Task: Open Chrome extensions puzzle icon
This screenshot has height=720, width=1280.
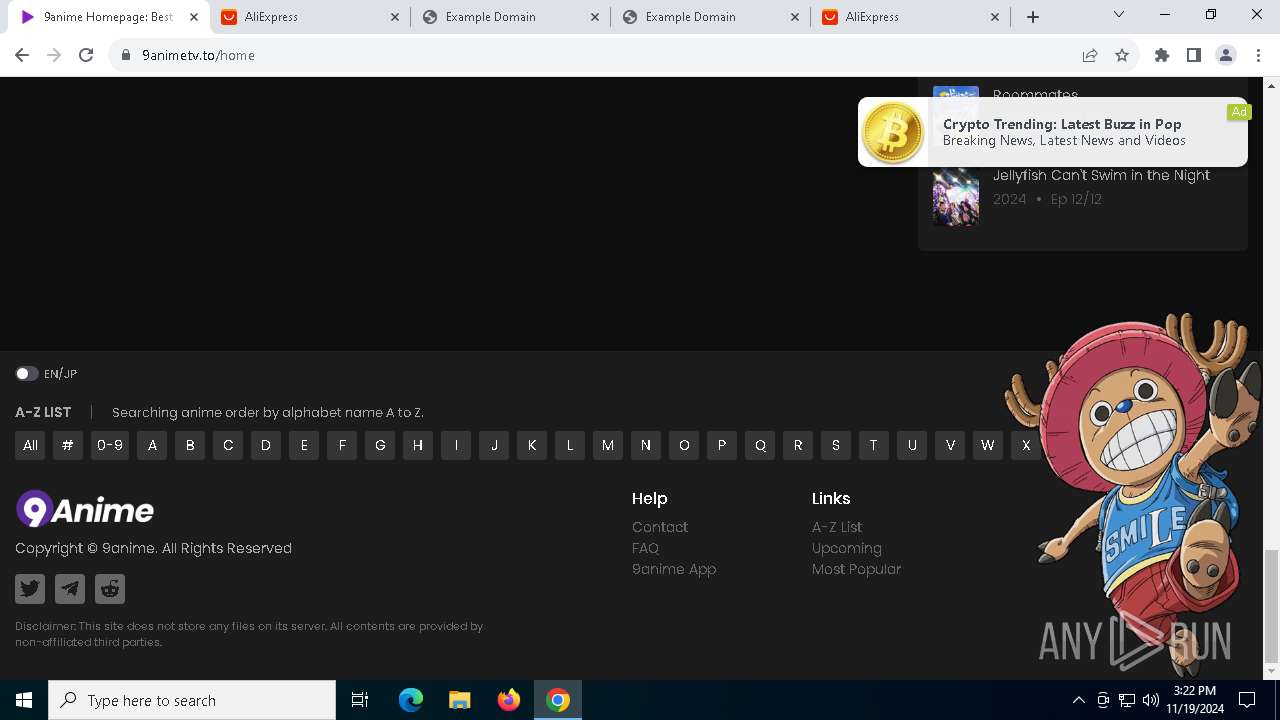Action: click(1162, 55)
